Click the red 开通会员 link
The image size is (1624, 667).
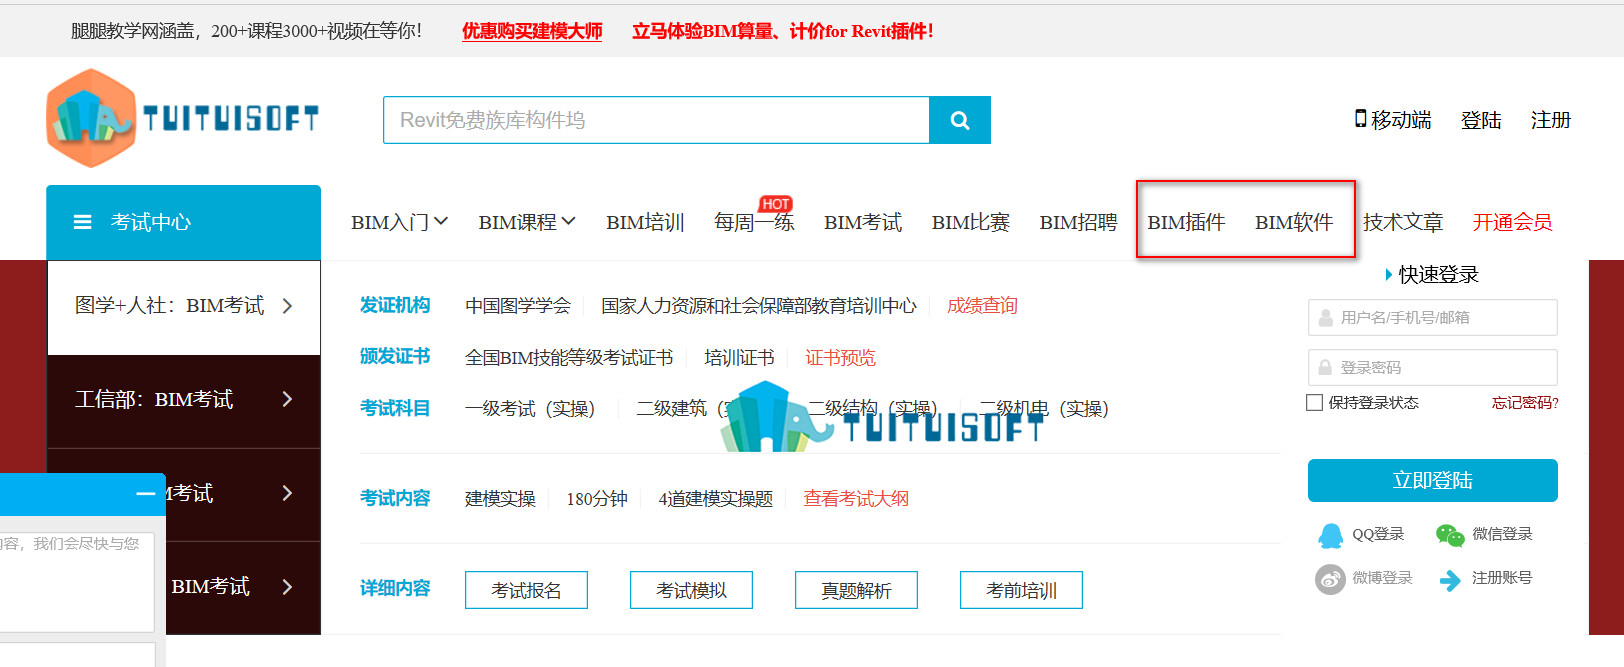pos(1512,222)
